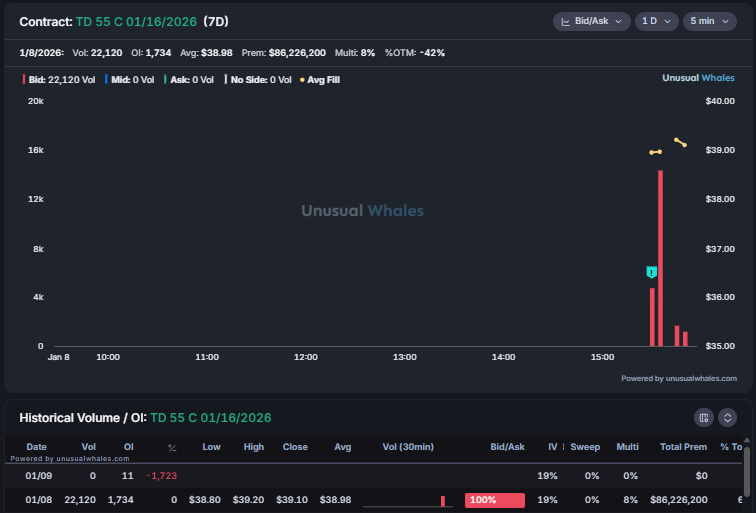Click the TD 55 C contract name in Historical Volume heading

click(x=211, y=418)
